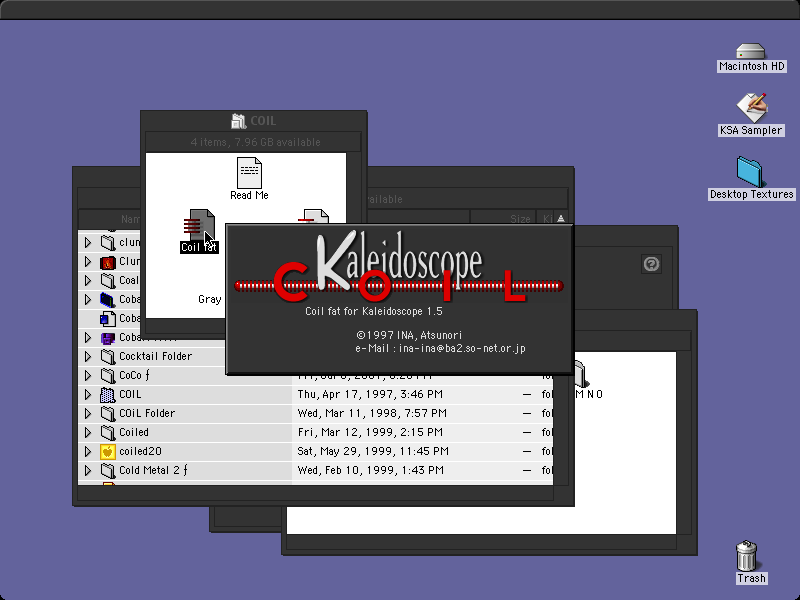Screen dimensions: 800x600
Task: Expand the COiL Folder disclosure triangle
Action: (x=88, y=413)
